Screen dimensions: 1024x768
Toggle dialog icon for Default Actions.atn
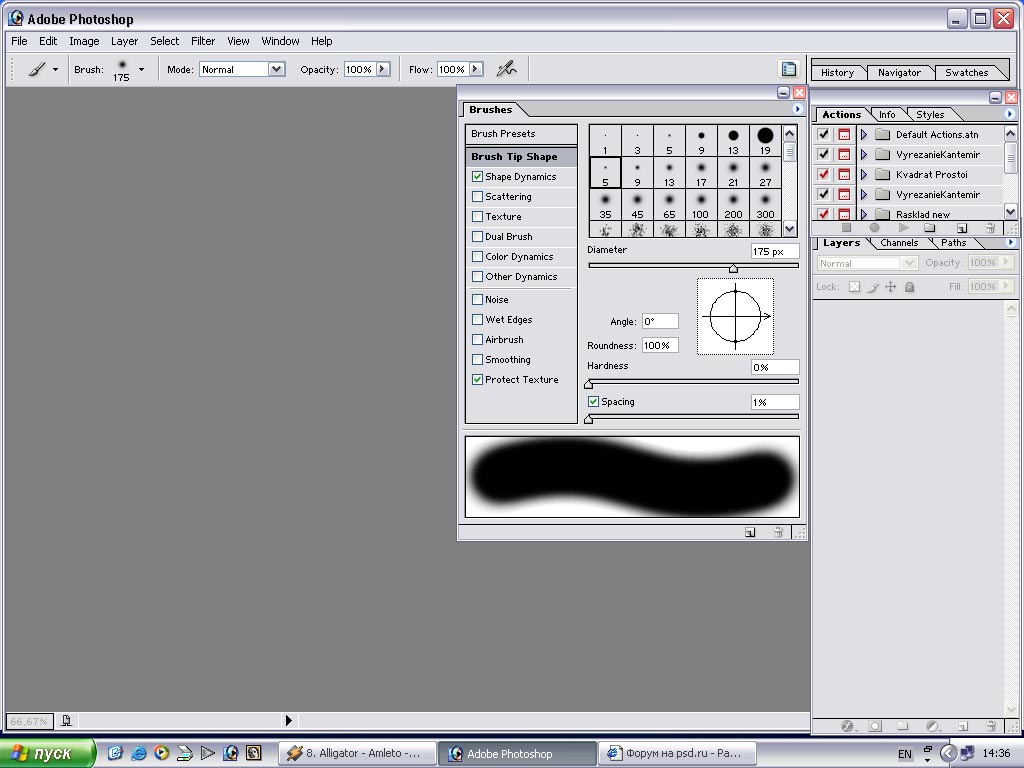click(844, 135)
